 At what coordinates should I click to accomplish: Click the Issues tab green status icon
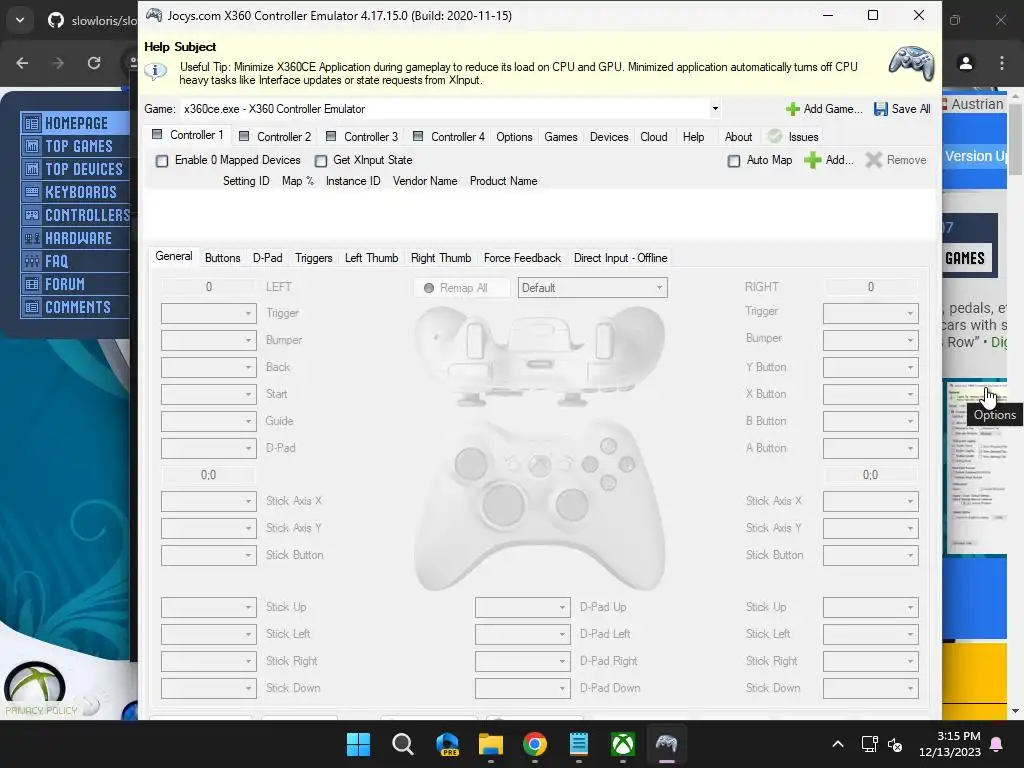pyautogui.click(x=775, y=136)
